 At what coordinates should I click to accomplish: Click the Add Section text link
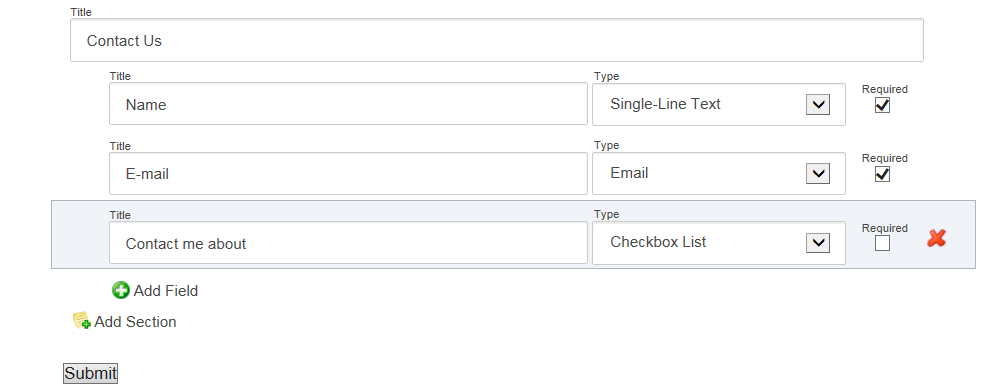[135, 322]
